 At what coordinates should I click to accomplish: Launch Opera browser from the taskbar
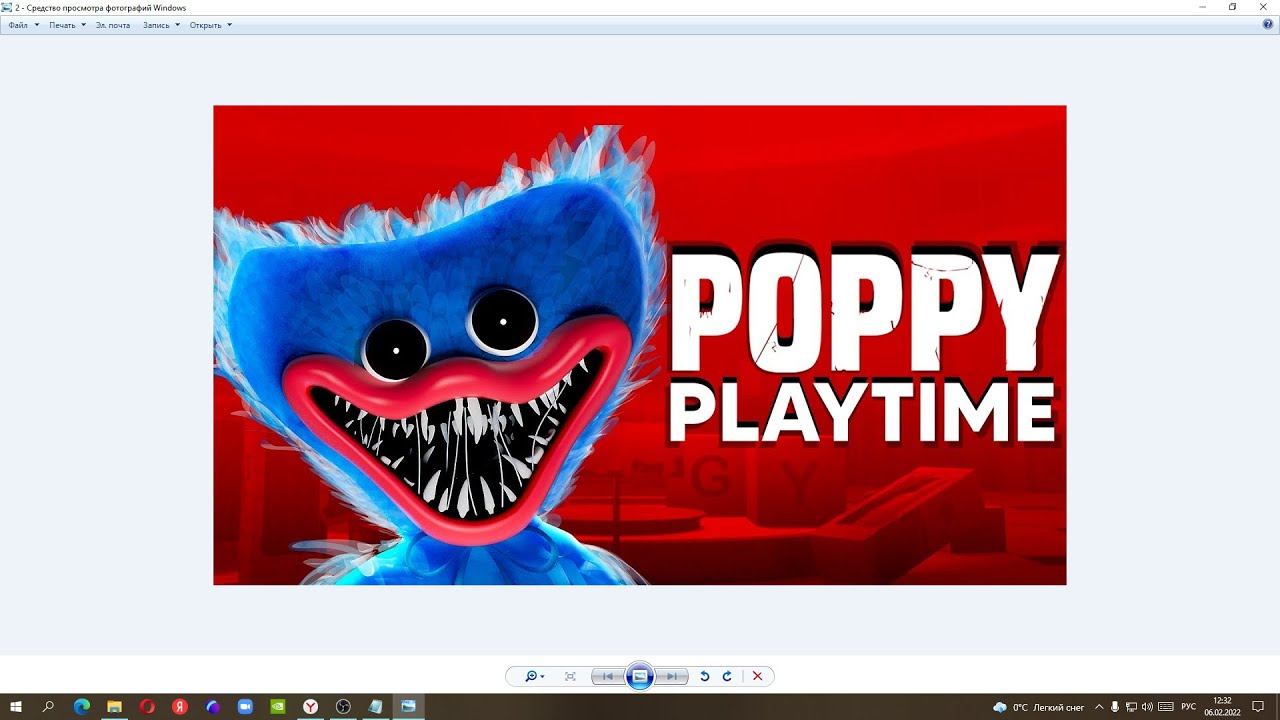click(147, 707)
